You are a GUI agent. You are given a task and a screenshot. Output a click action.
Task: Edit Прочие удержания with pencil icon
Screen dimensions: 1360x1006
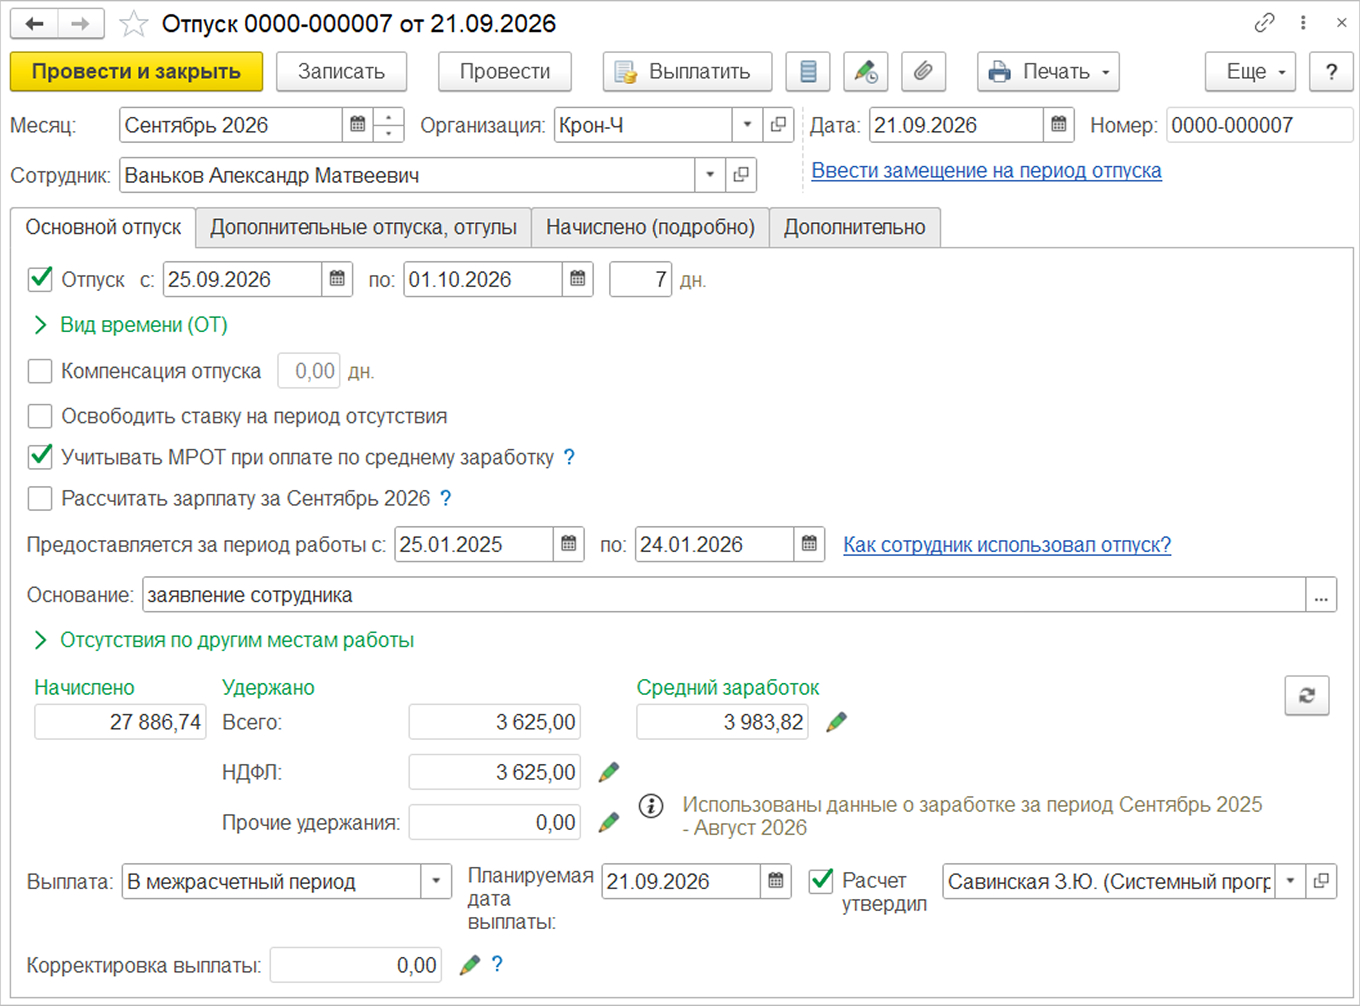(x=608, y=822)
